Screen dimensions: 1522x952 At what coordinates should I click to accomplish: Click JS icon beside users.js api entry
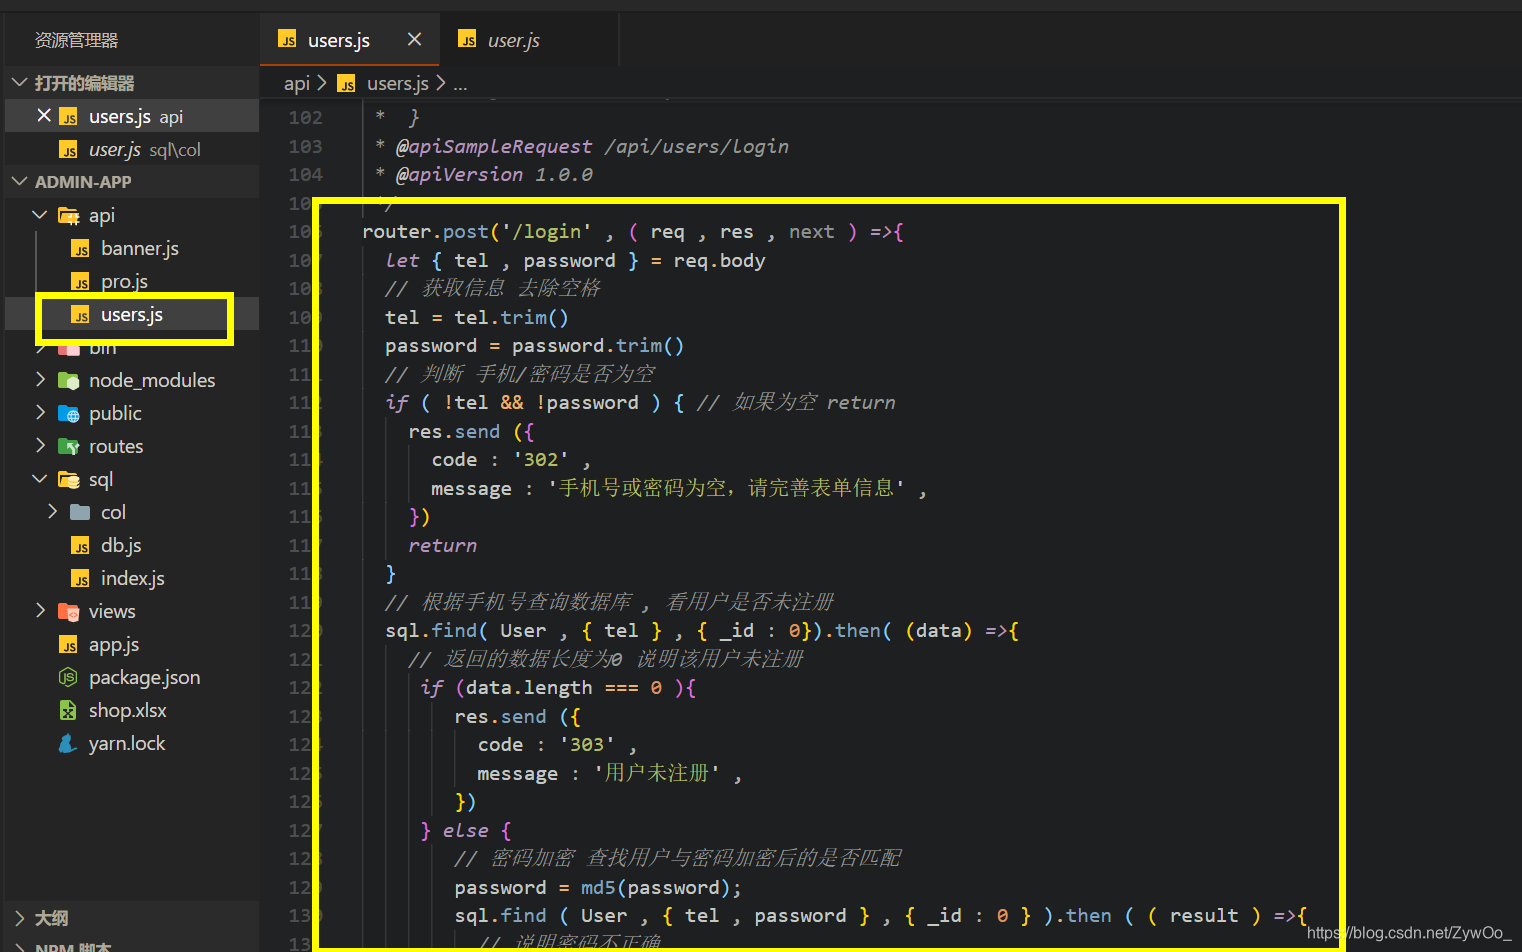tap(69, 117)
